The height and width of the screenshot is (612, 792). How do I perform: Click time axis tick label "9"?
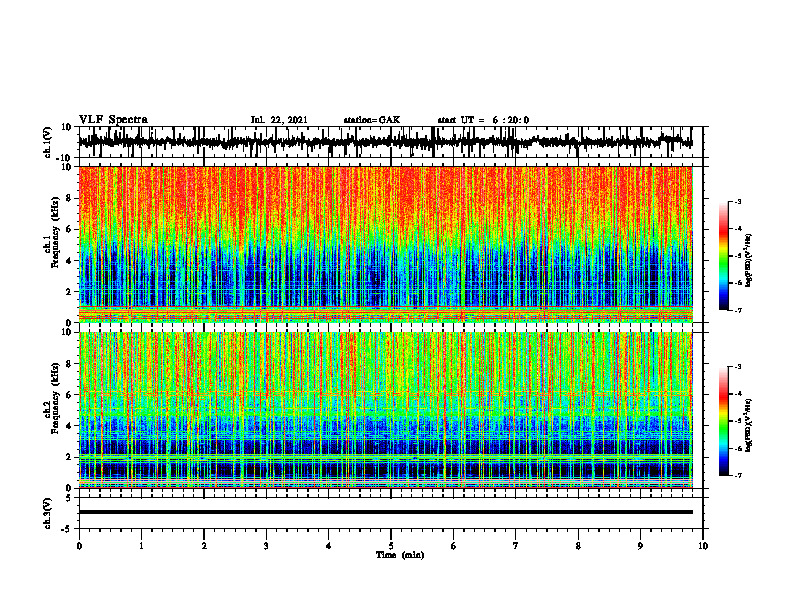pyautogui.click(x=640, y=546)
